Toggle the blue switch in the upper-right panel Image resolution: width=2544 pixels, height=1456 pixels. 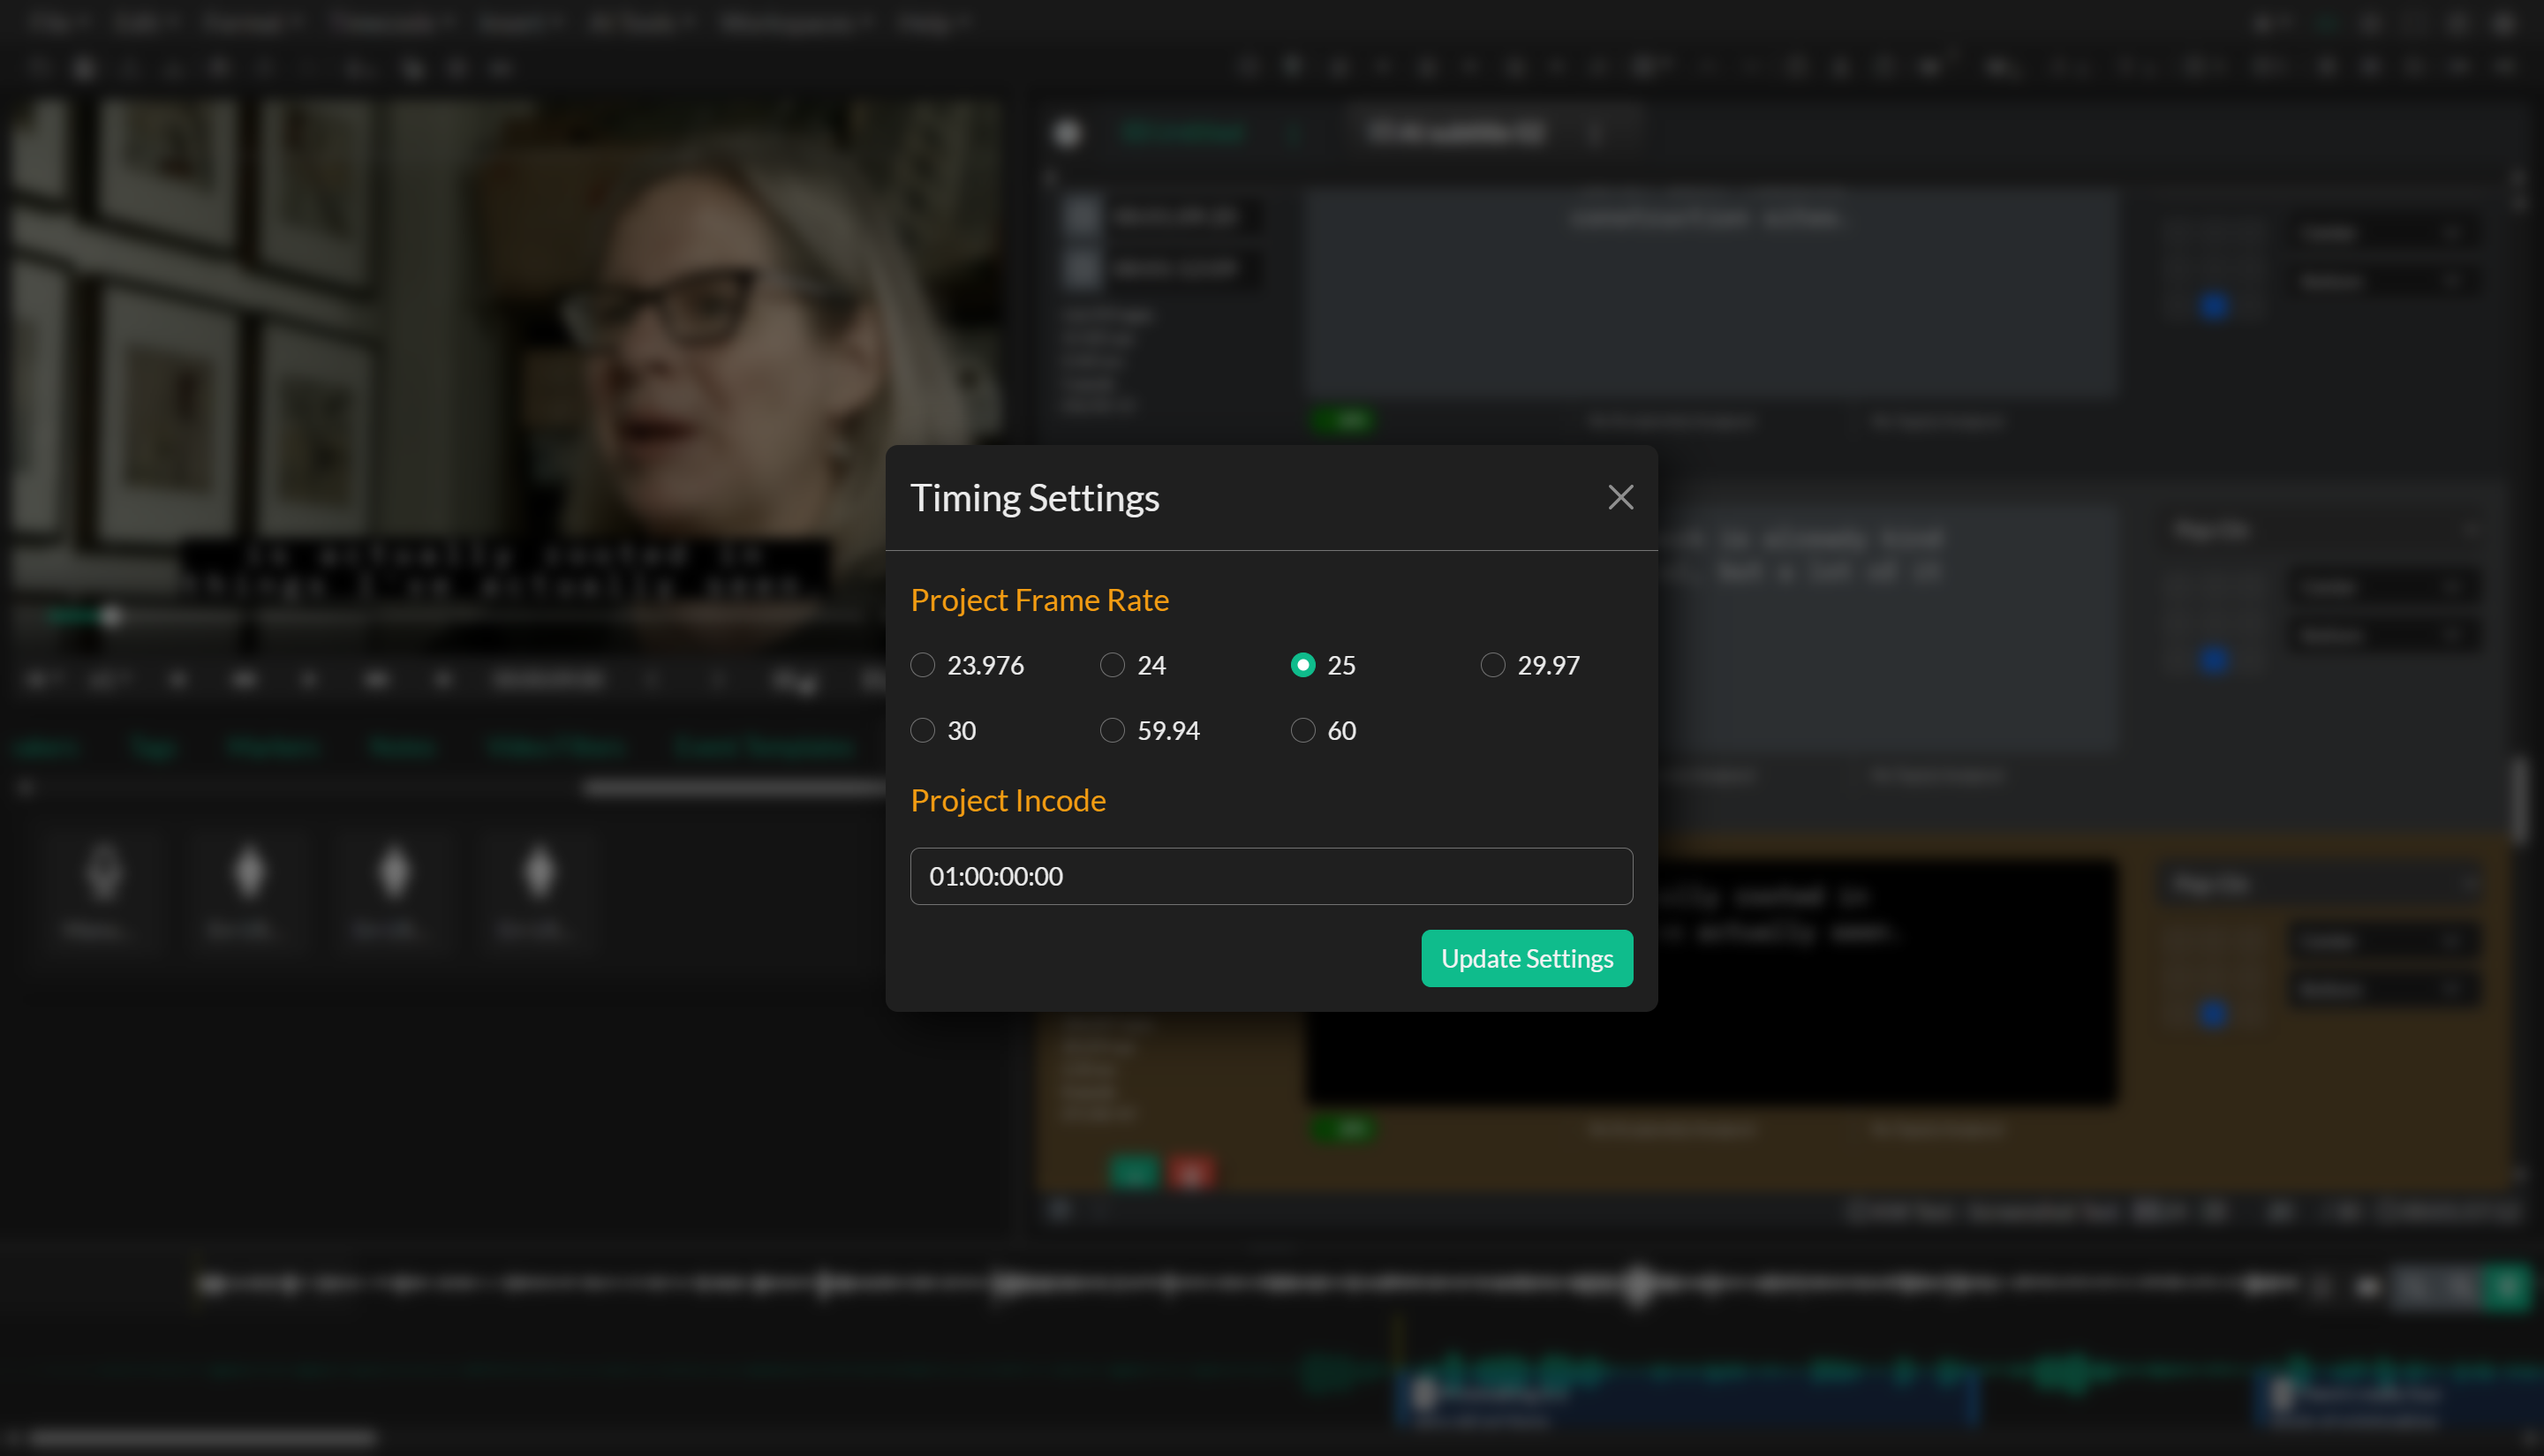2215,308
